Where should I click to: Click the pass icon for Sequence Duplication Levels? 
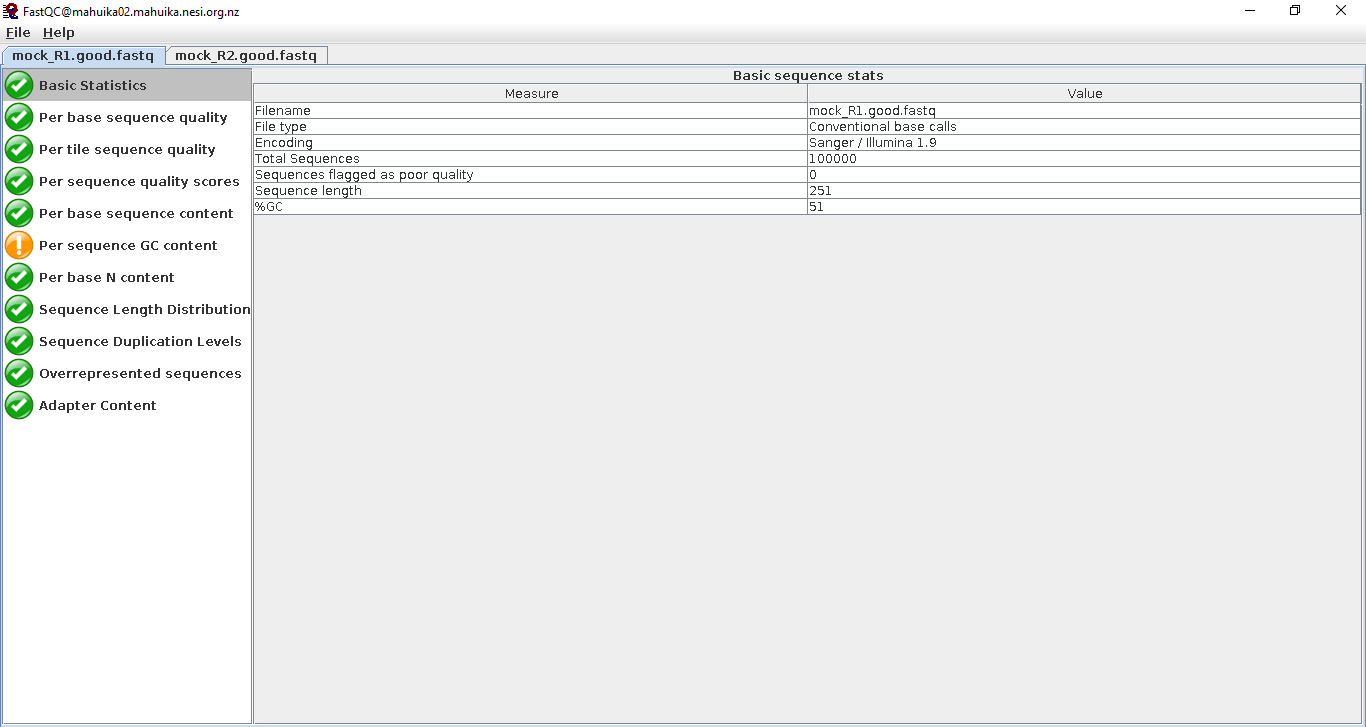19,341
